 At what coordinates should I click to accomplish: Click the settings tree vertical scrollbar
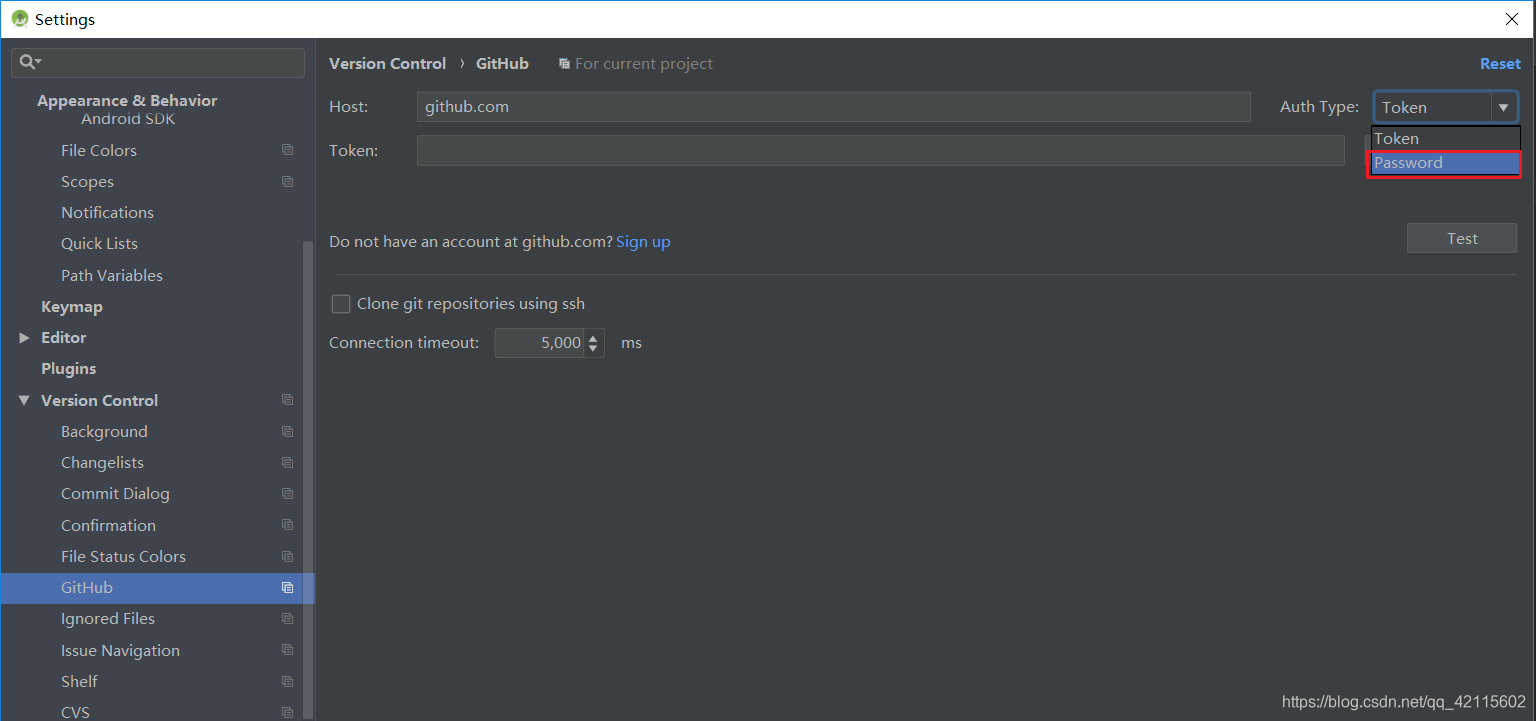point(309,480)
